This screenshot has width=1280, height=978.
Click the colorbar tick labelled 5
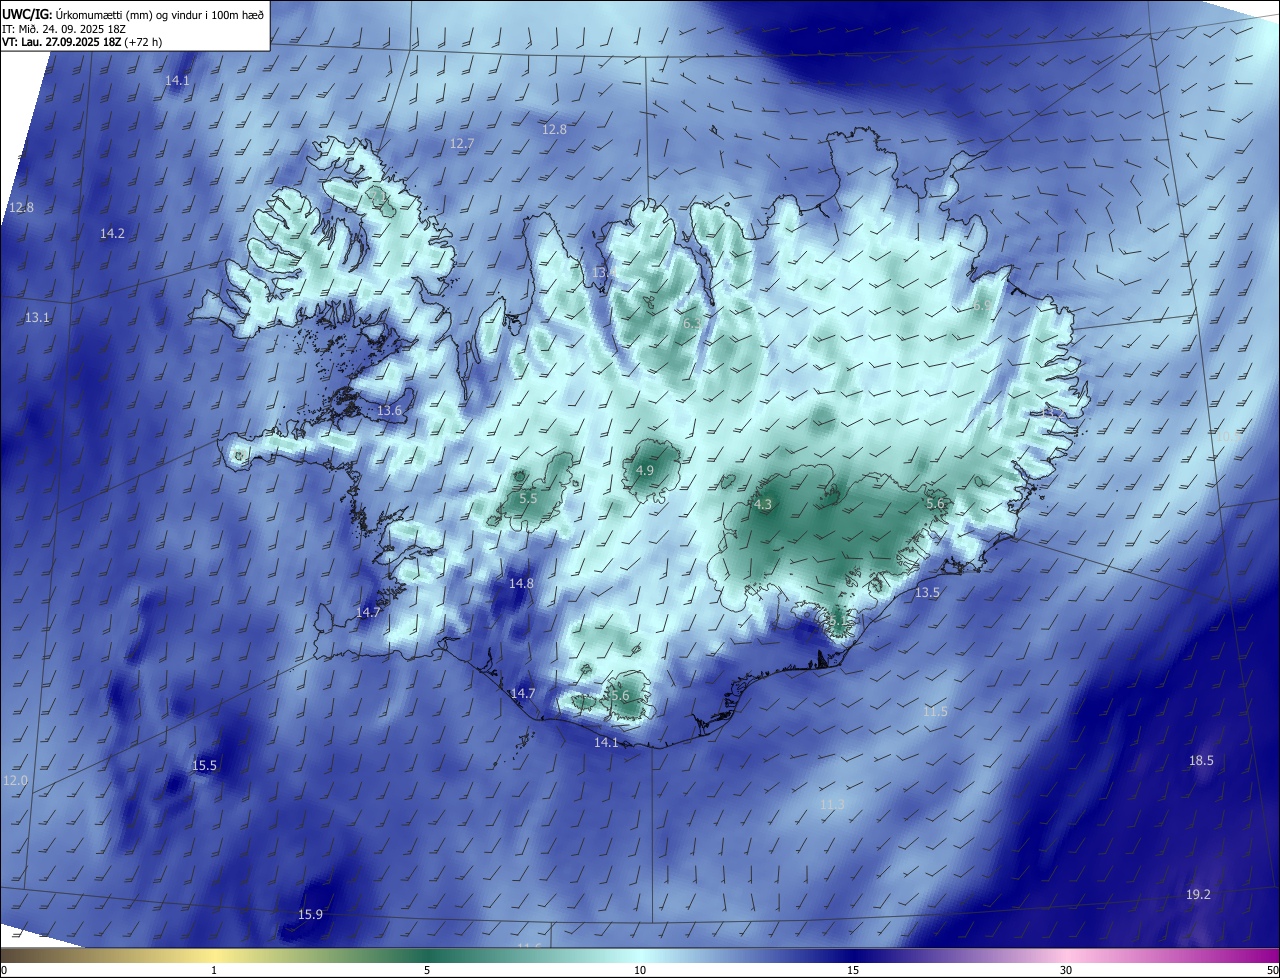427,970
